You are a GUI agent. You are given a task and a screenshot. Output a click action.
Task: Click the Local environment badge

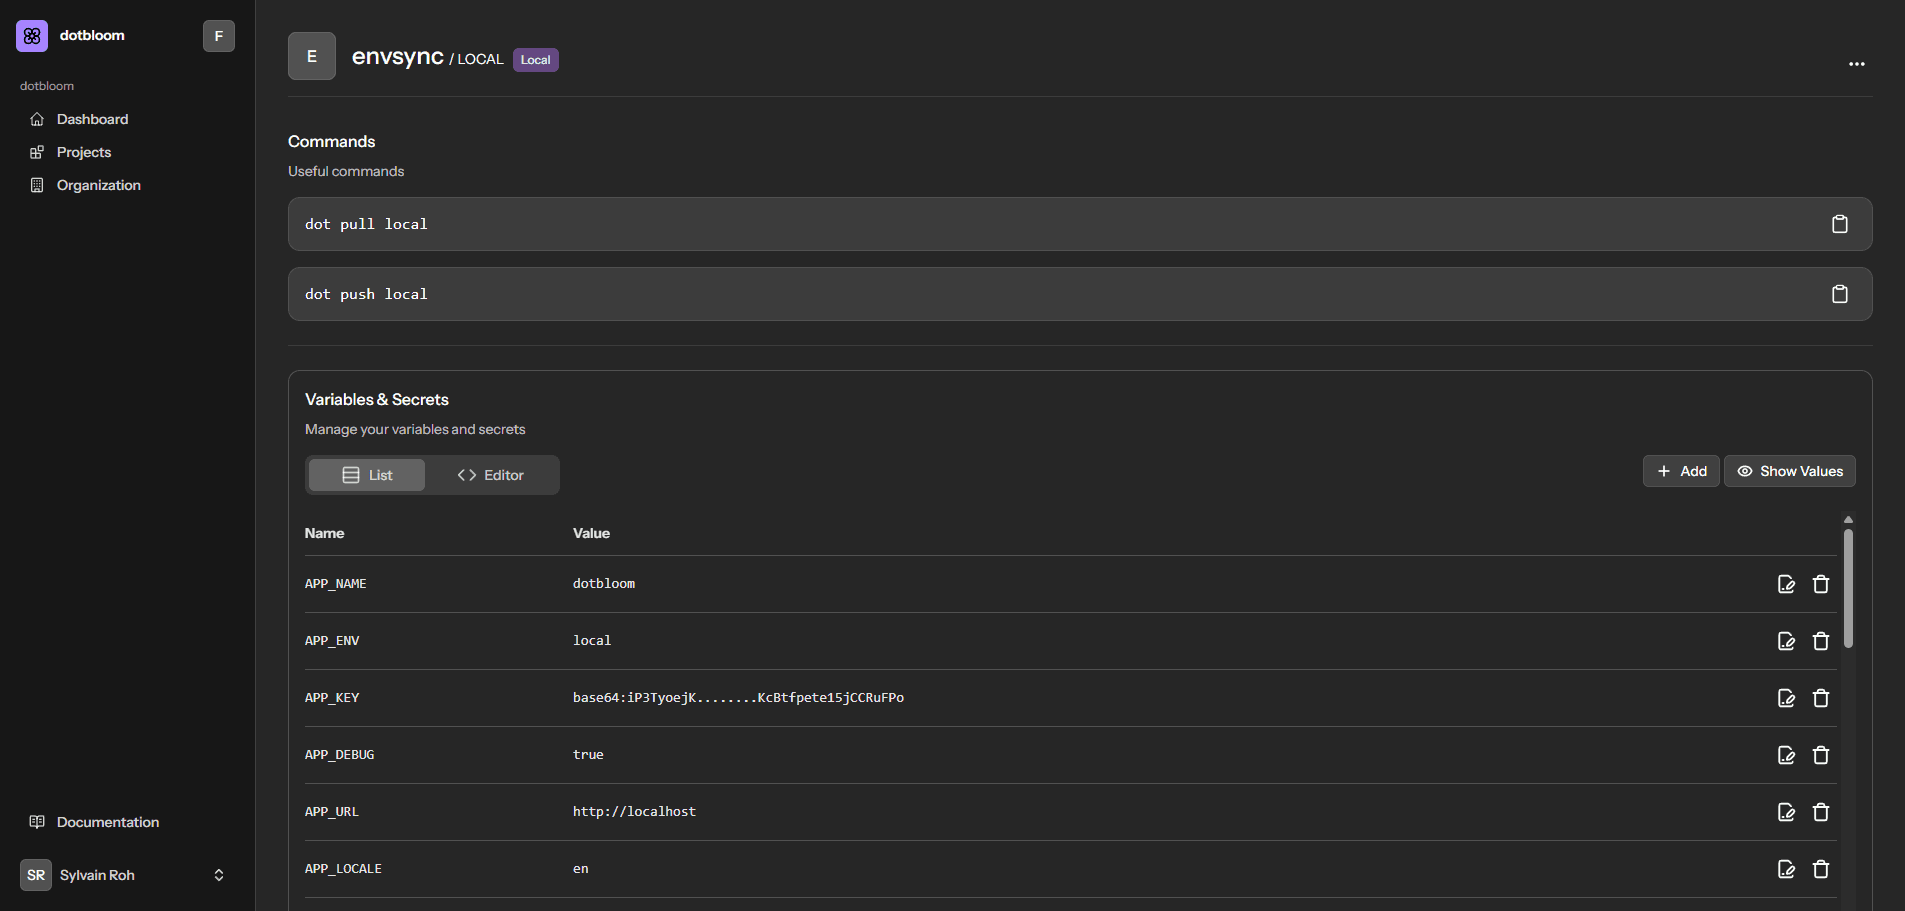tap(536, 60)
